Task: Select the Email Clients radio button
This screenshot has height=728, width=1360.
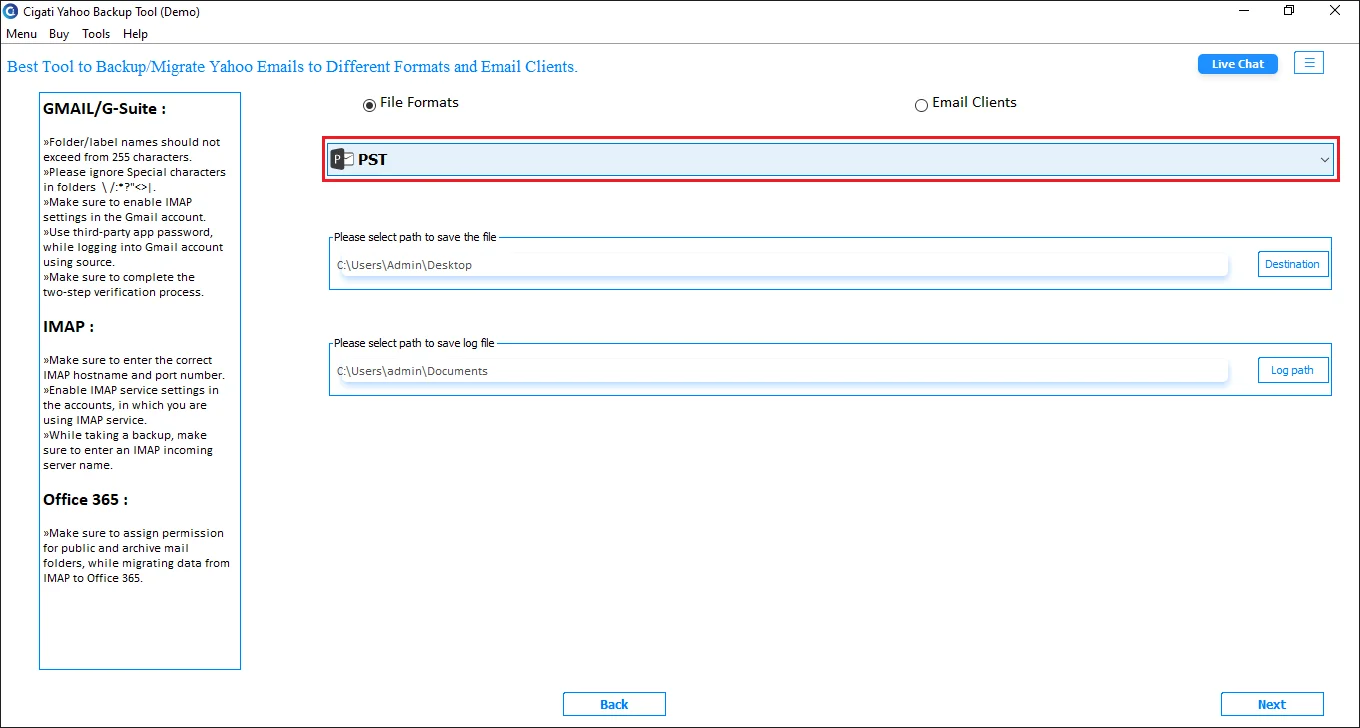Action: point(921,105)
